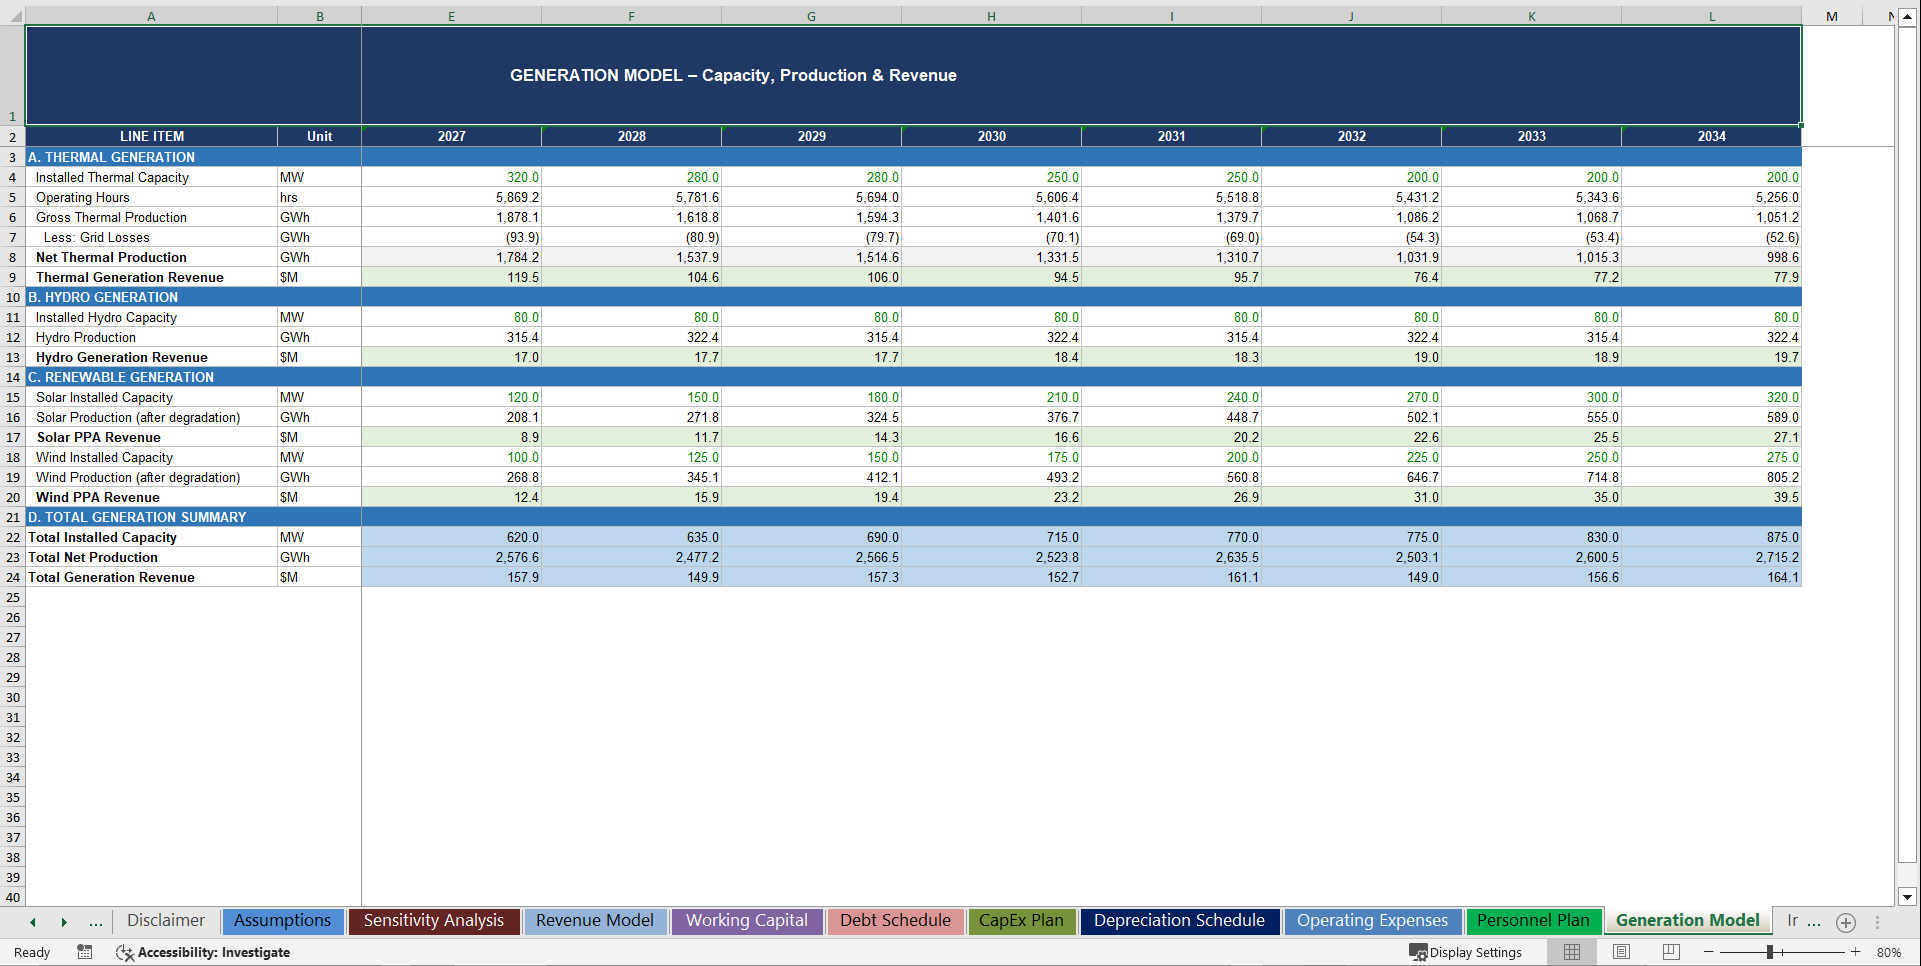Click the sheet navigation left arrow
Screen dimensions: 1921x966
[33, 922]
